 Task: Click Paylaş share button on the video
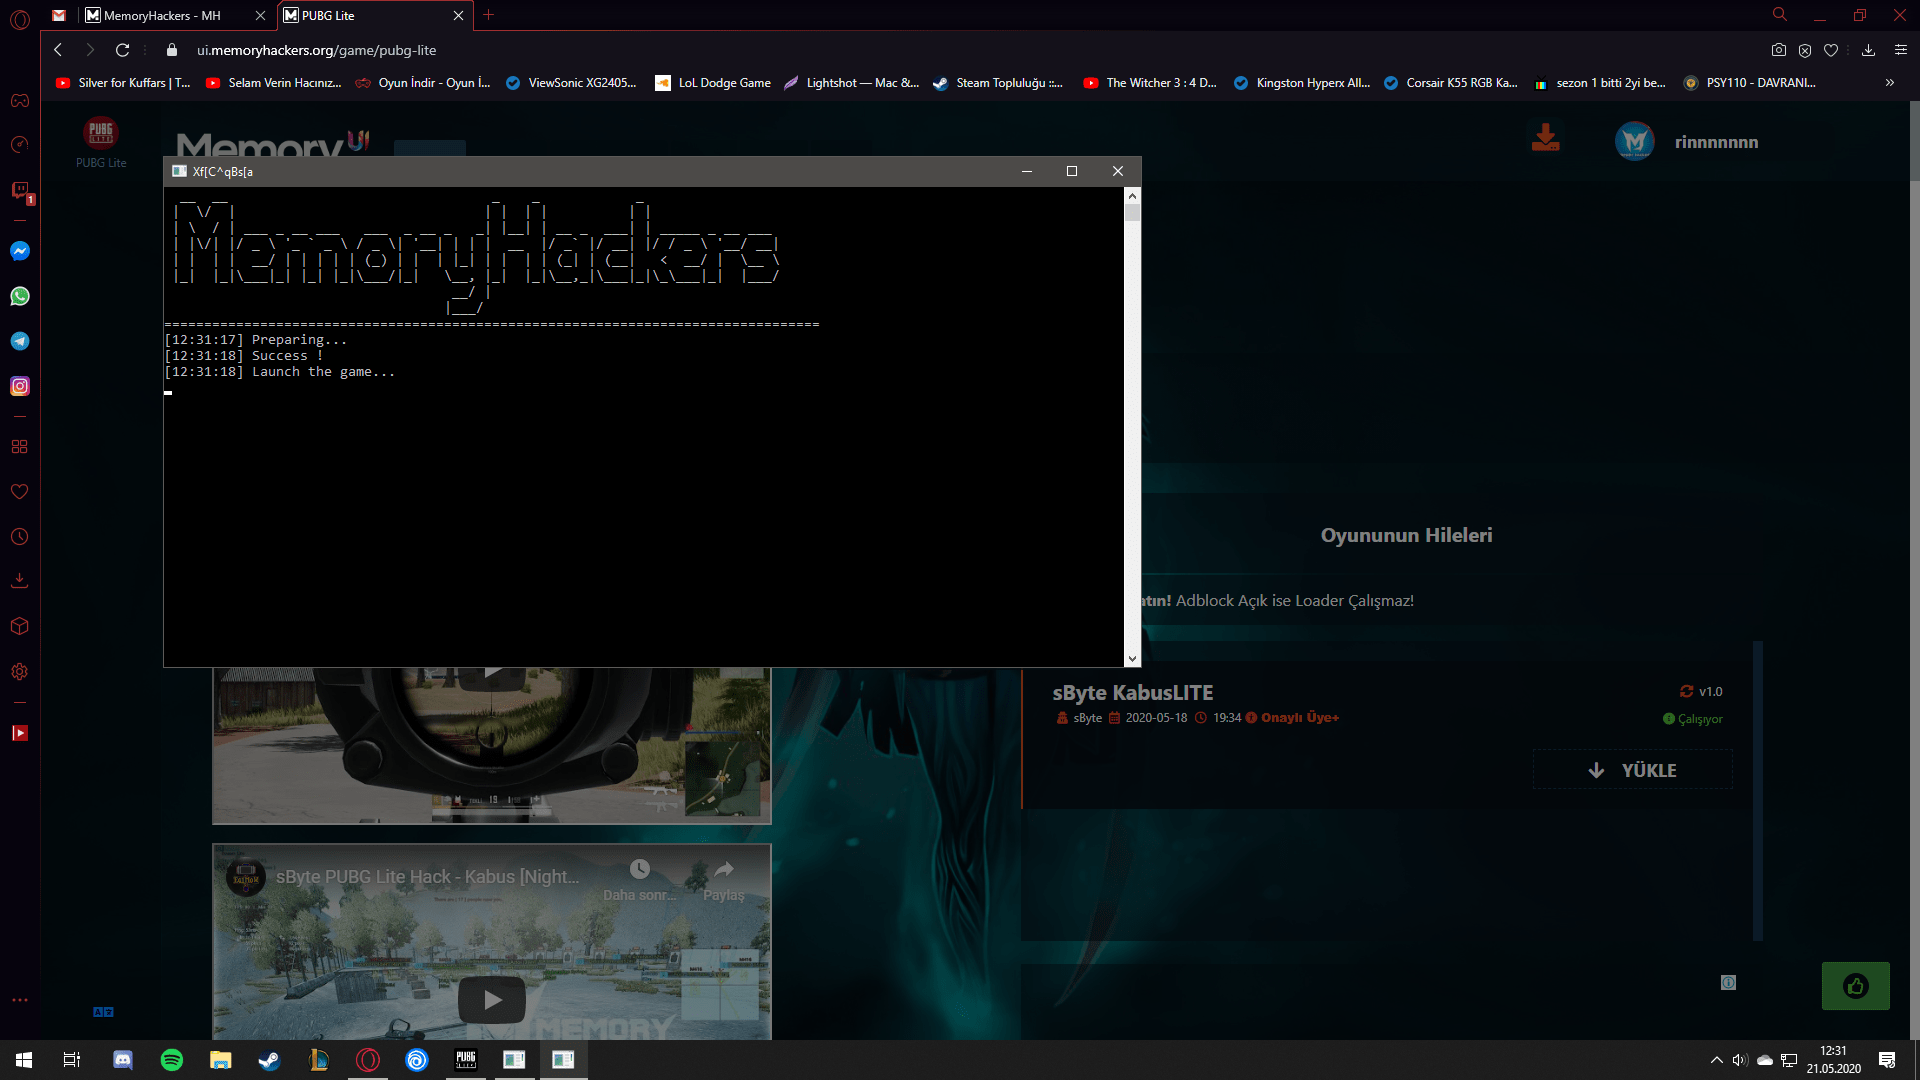[724, 879]
